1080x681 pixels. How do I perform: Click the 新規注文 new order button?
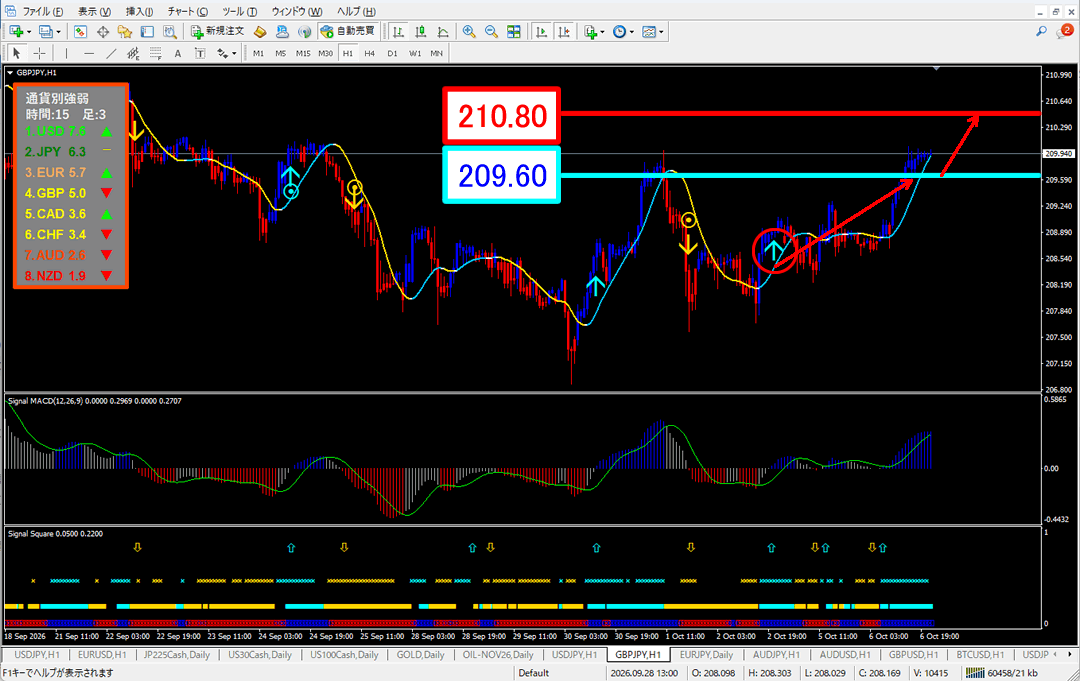coord(218,32)
